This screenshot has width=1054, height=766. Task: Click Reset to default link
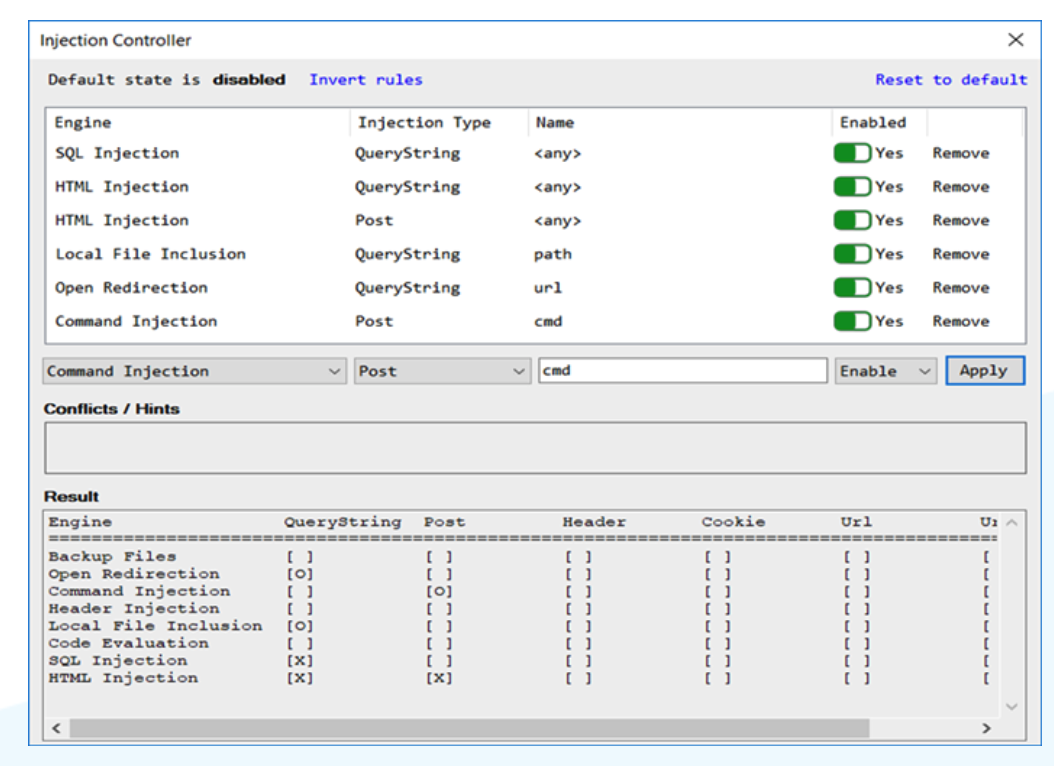(951, 79)
